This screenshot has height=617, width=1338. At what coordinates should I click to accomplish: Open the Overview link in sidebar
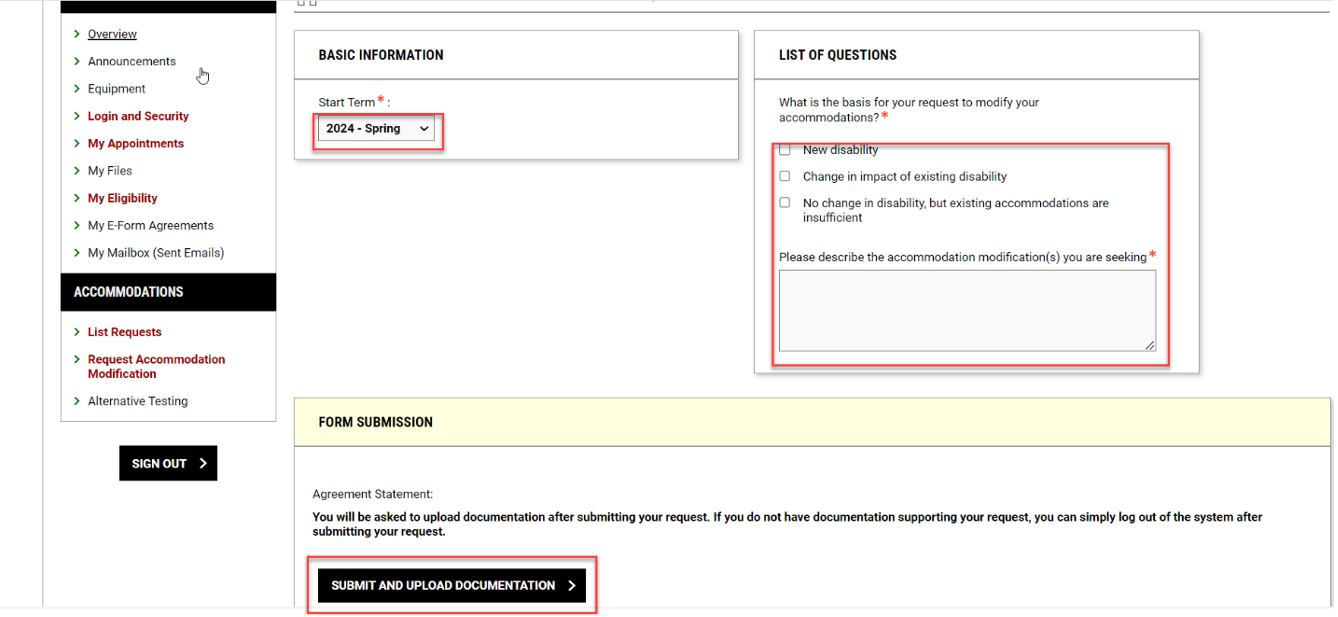pos(112,34)
